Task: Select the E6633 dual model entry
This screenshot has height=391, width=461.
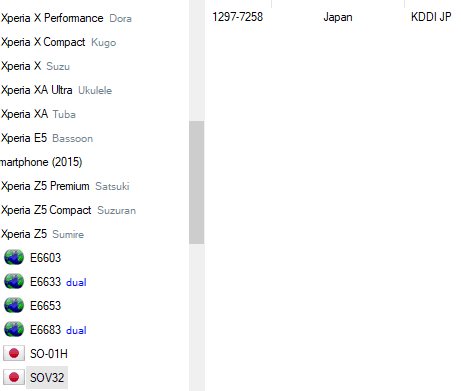Action: pyautogui.click(x=58, y=282)
